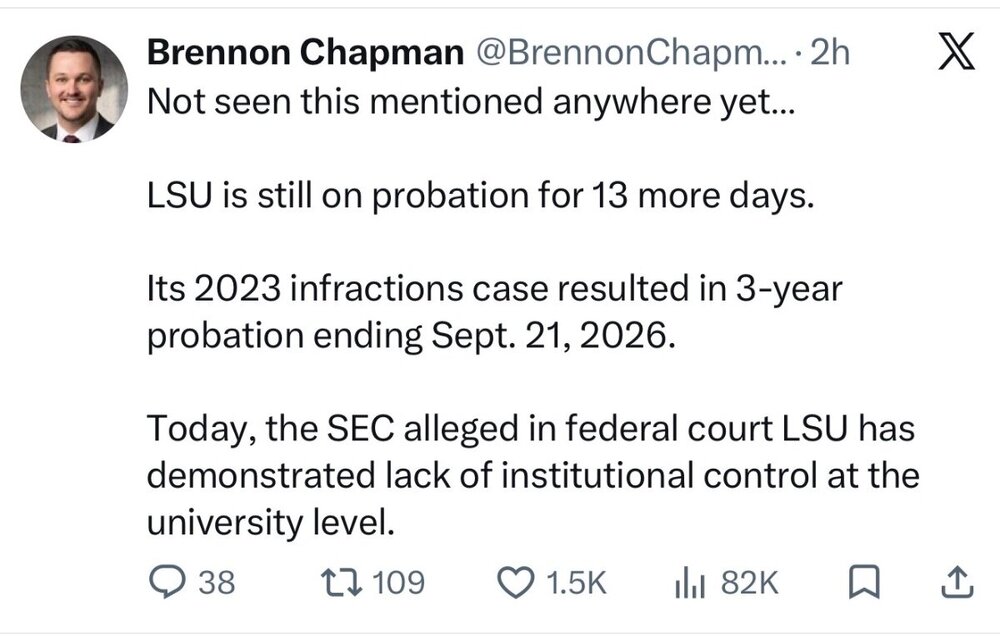Click the 109 reposts count

[x=398, y=583]
